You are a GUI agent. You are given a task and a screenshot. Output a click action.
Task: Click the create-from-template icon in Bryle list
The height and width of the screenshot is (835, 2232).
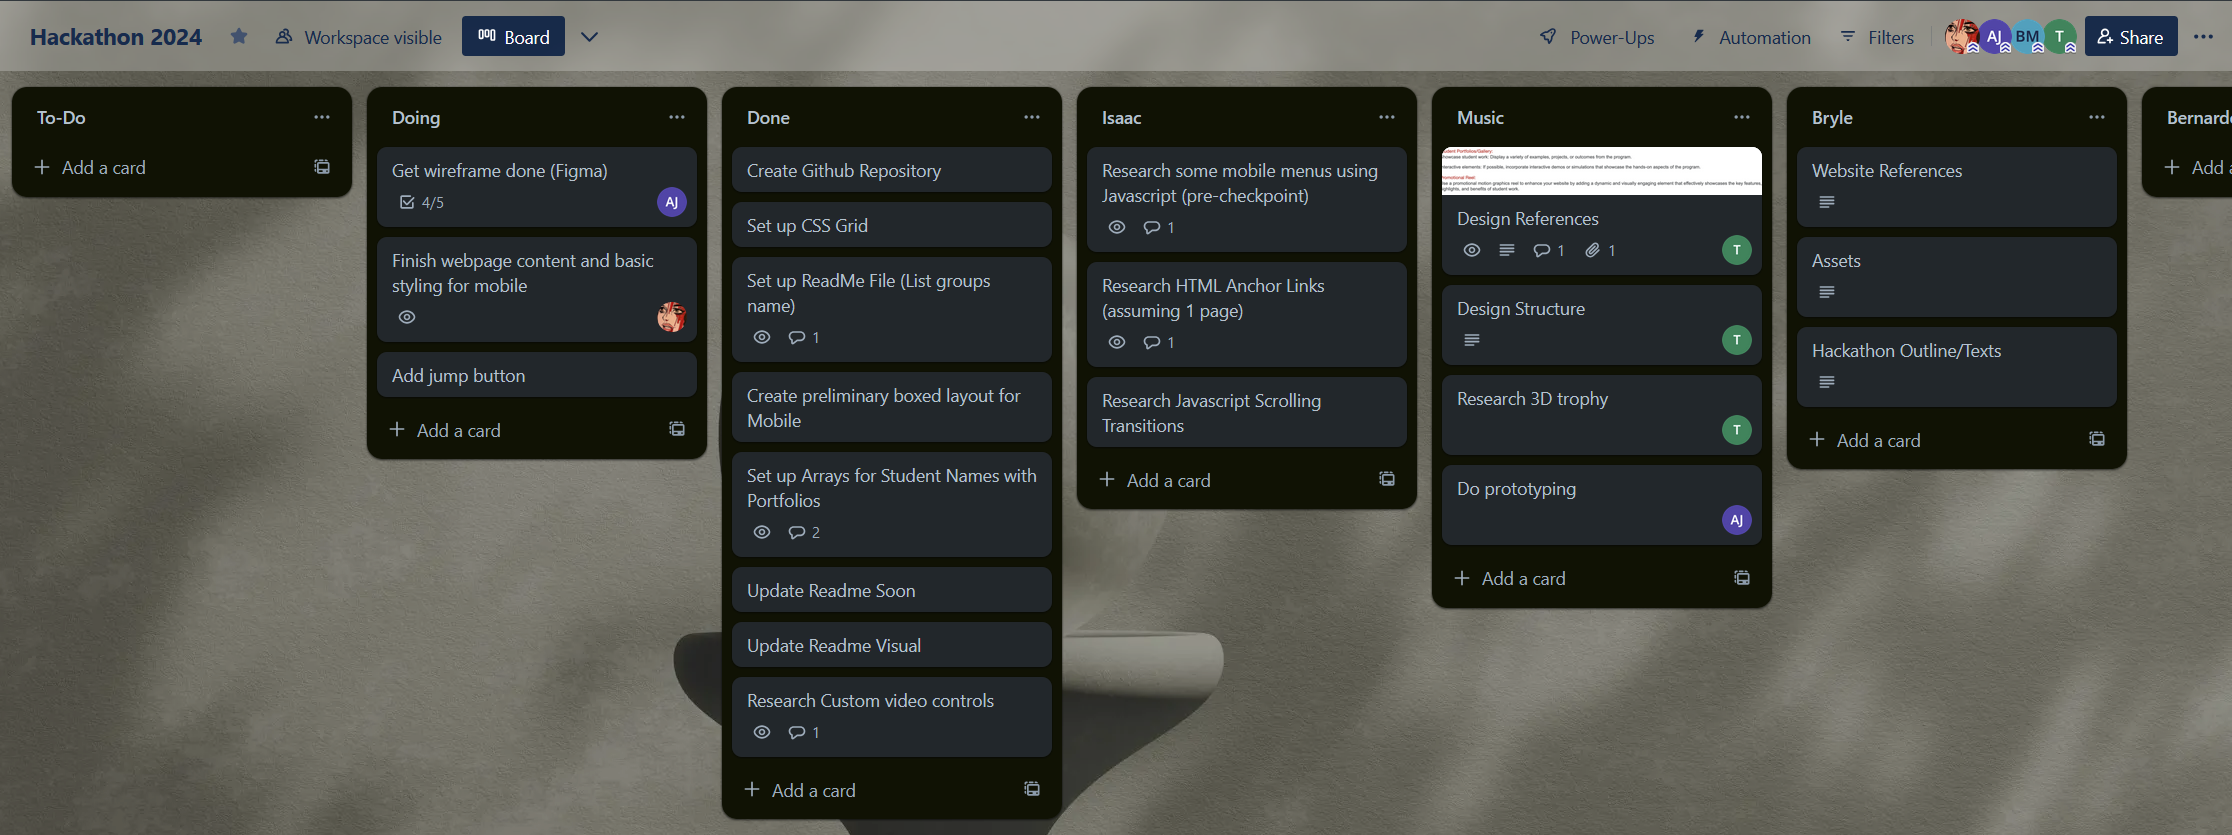click(2097, 440)
